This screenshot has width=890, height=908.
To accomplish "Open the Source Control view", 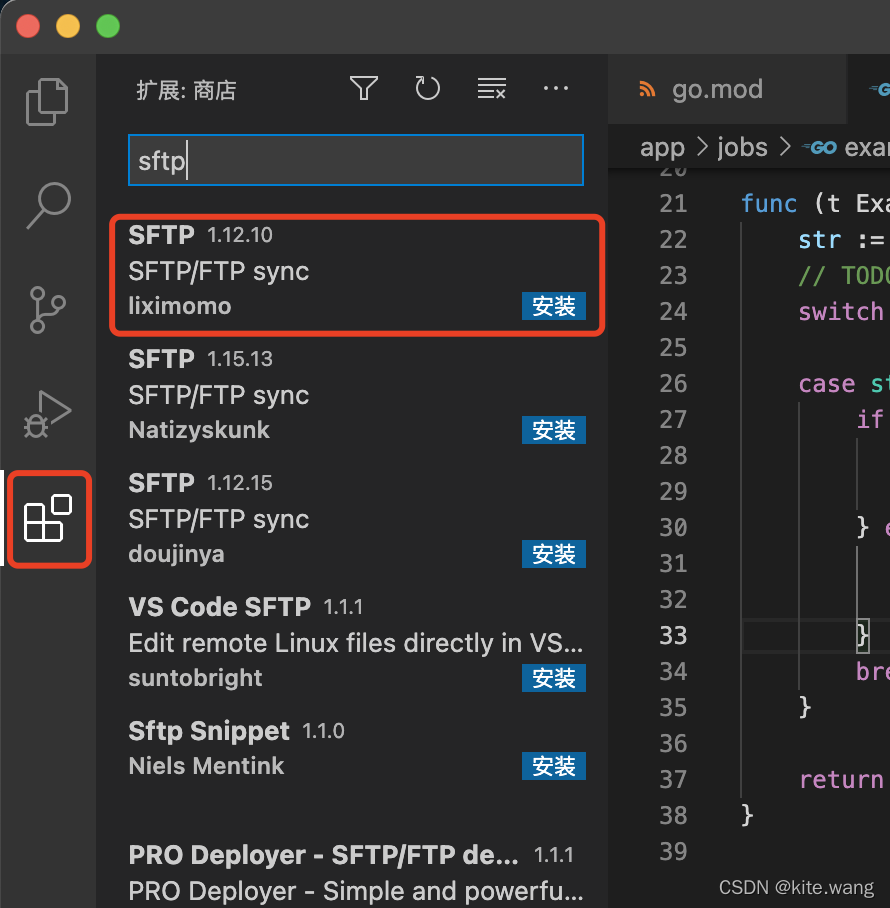I will [x=48, y=309].
